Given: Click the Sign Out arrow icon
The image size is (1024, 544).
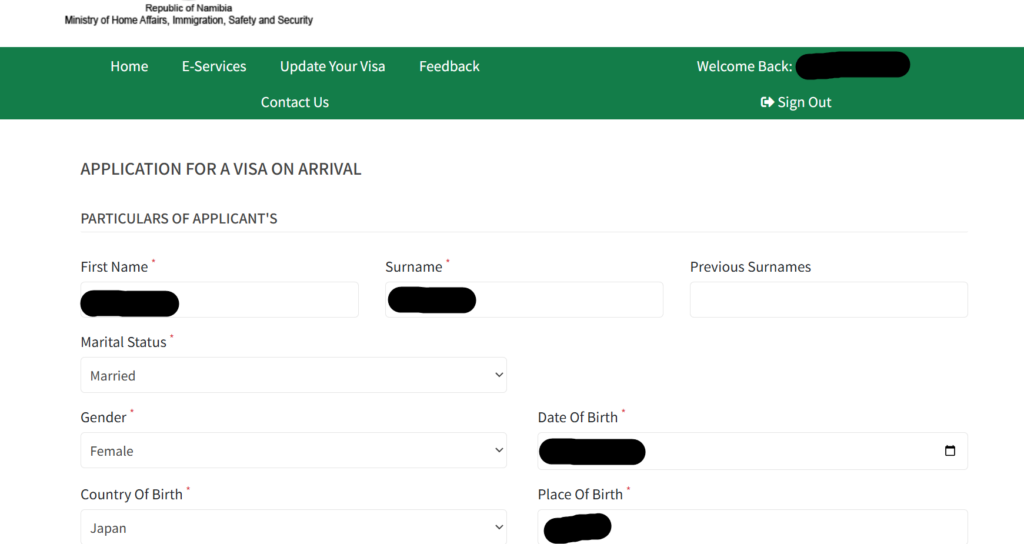Looking at the screenshot, I should pyautogui.click(x=767, y=102).
